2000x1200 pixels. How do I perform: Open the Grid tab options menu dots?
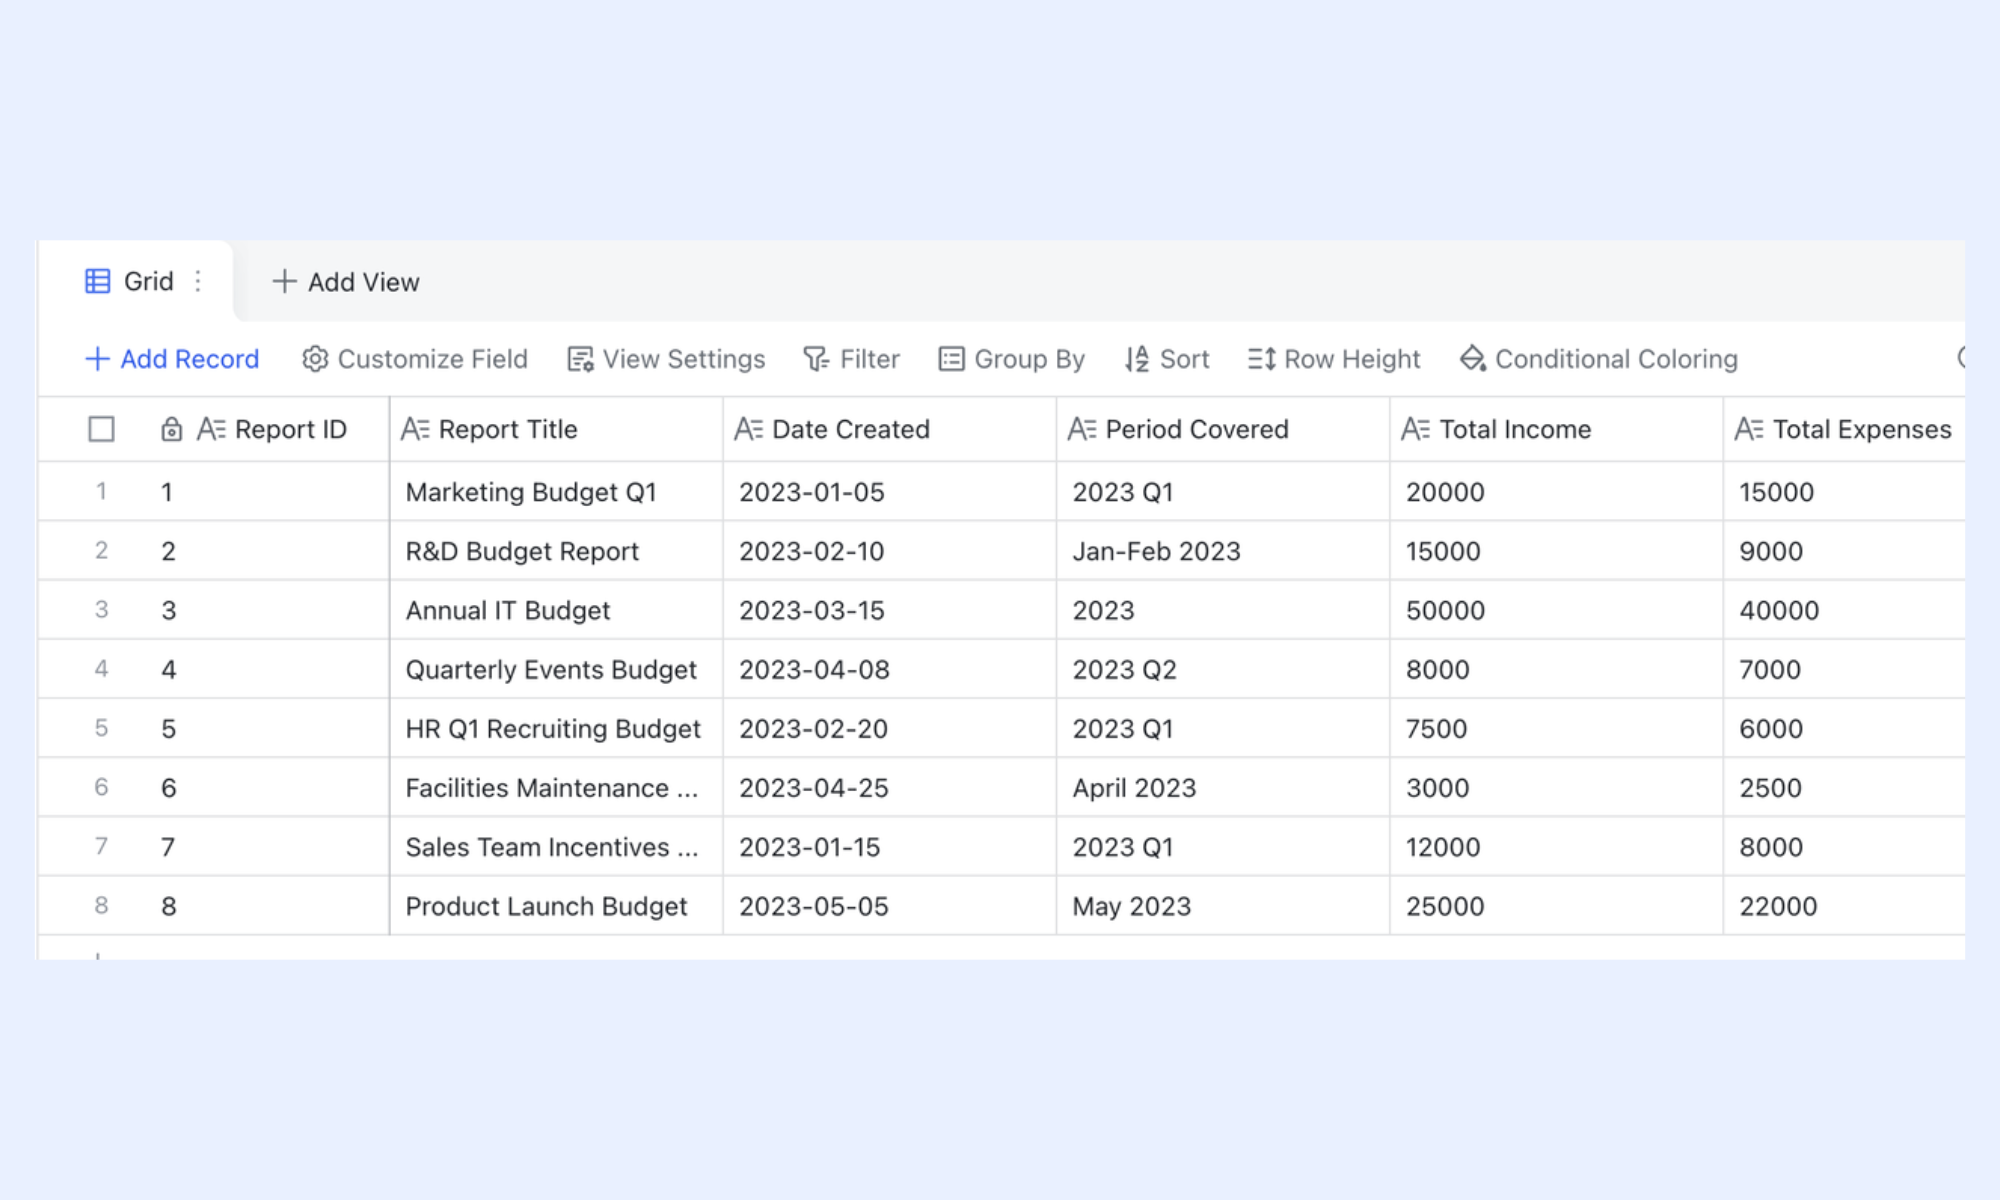point(198,282)
